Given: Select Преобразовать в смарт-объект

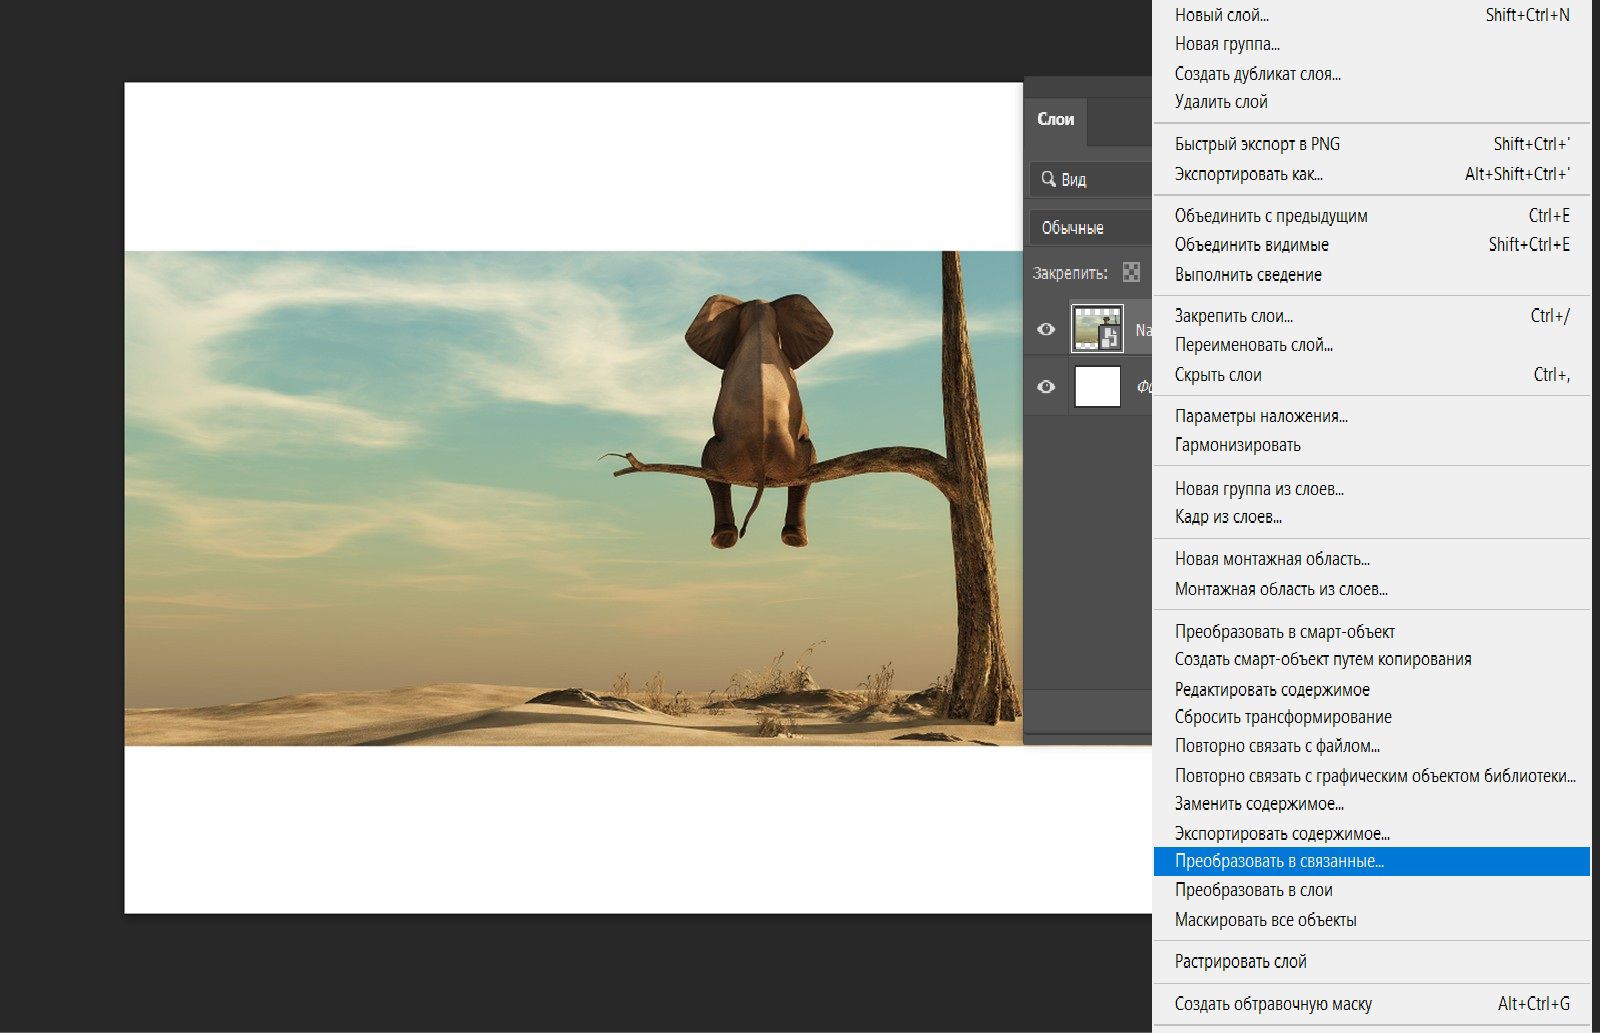Looking at the screenshot, I should pos(1284,632).
